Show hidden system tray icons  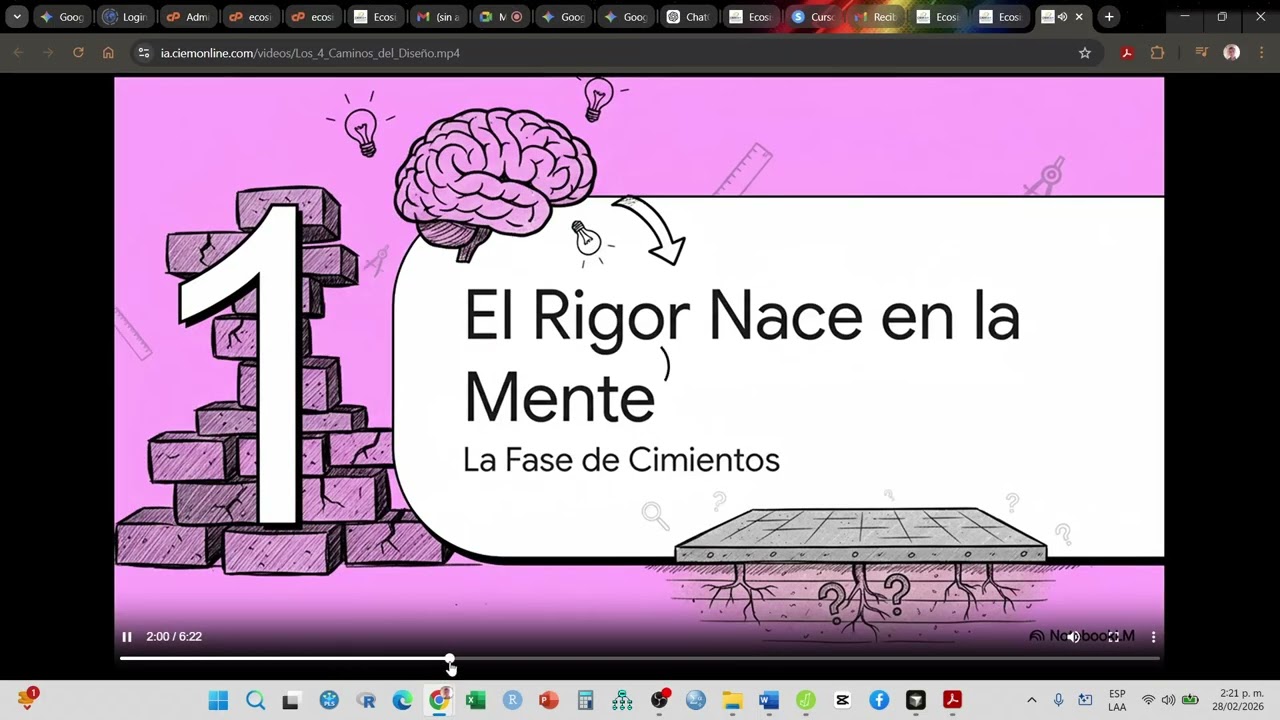tap(1032, 700)
